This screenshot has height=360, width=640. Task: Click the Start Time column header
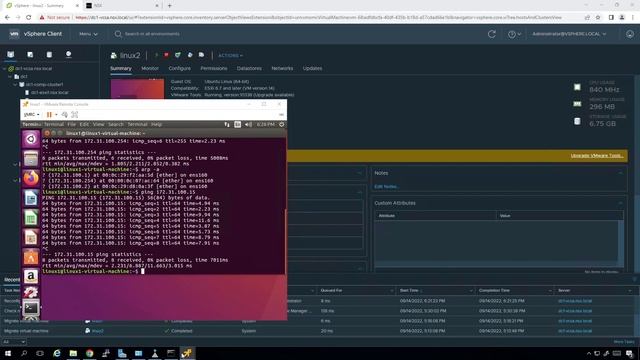coord(409,291)
